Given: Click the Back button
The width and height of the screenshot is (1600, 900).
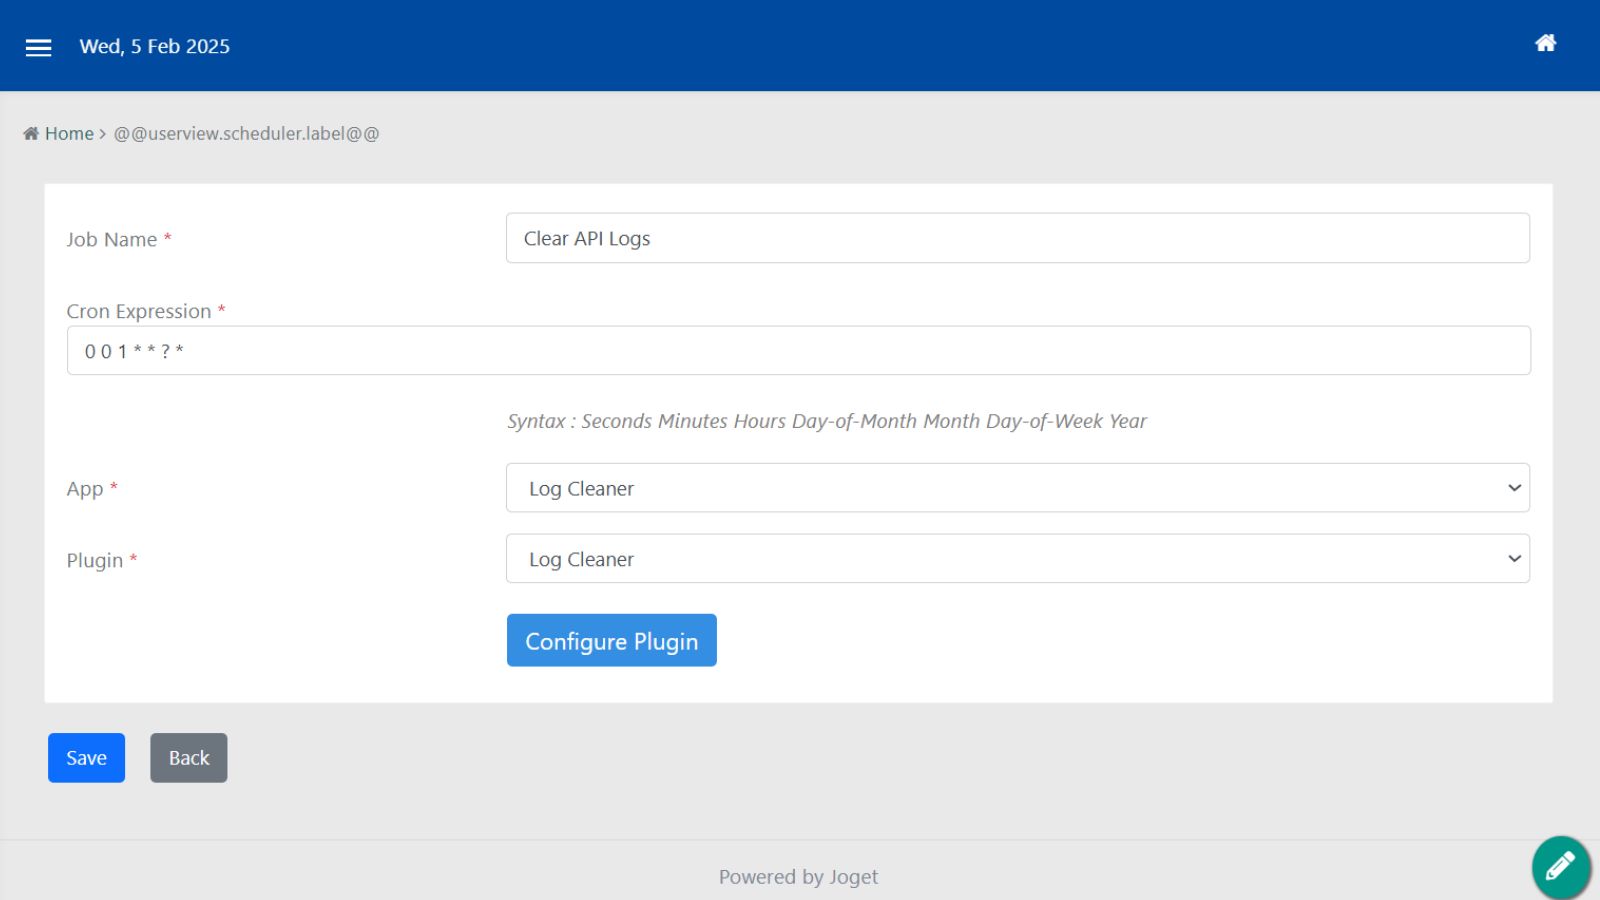Looking at the screenshot, I should tap(188, 758).
